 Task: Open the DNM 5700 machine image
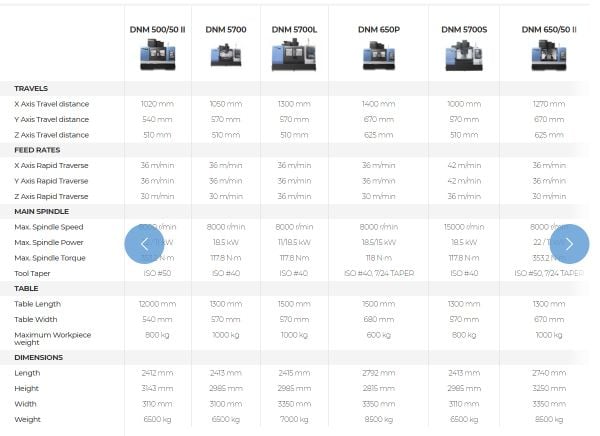pyautogui.click(x=226, y=56)
